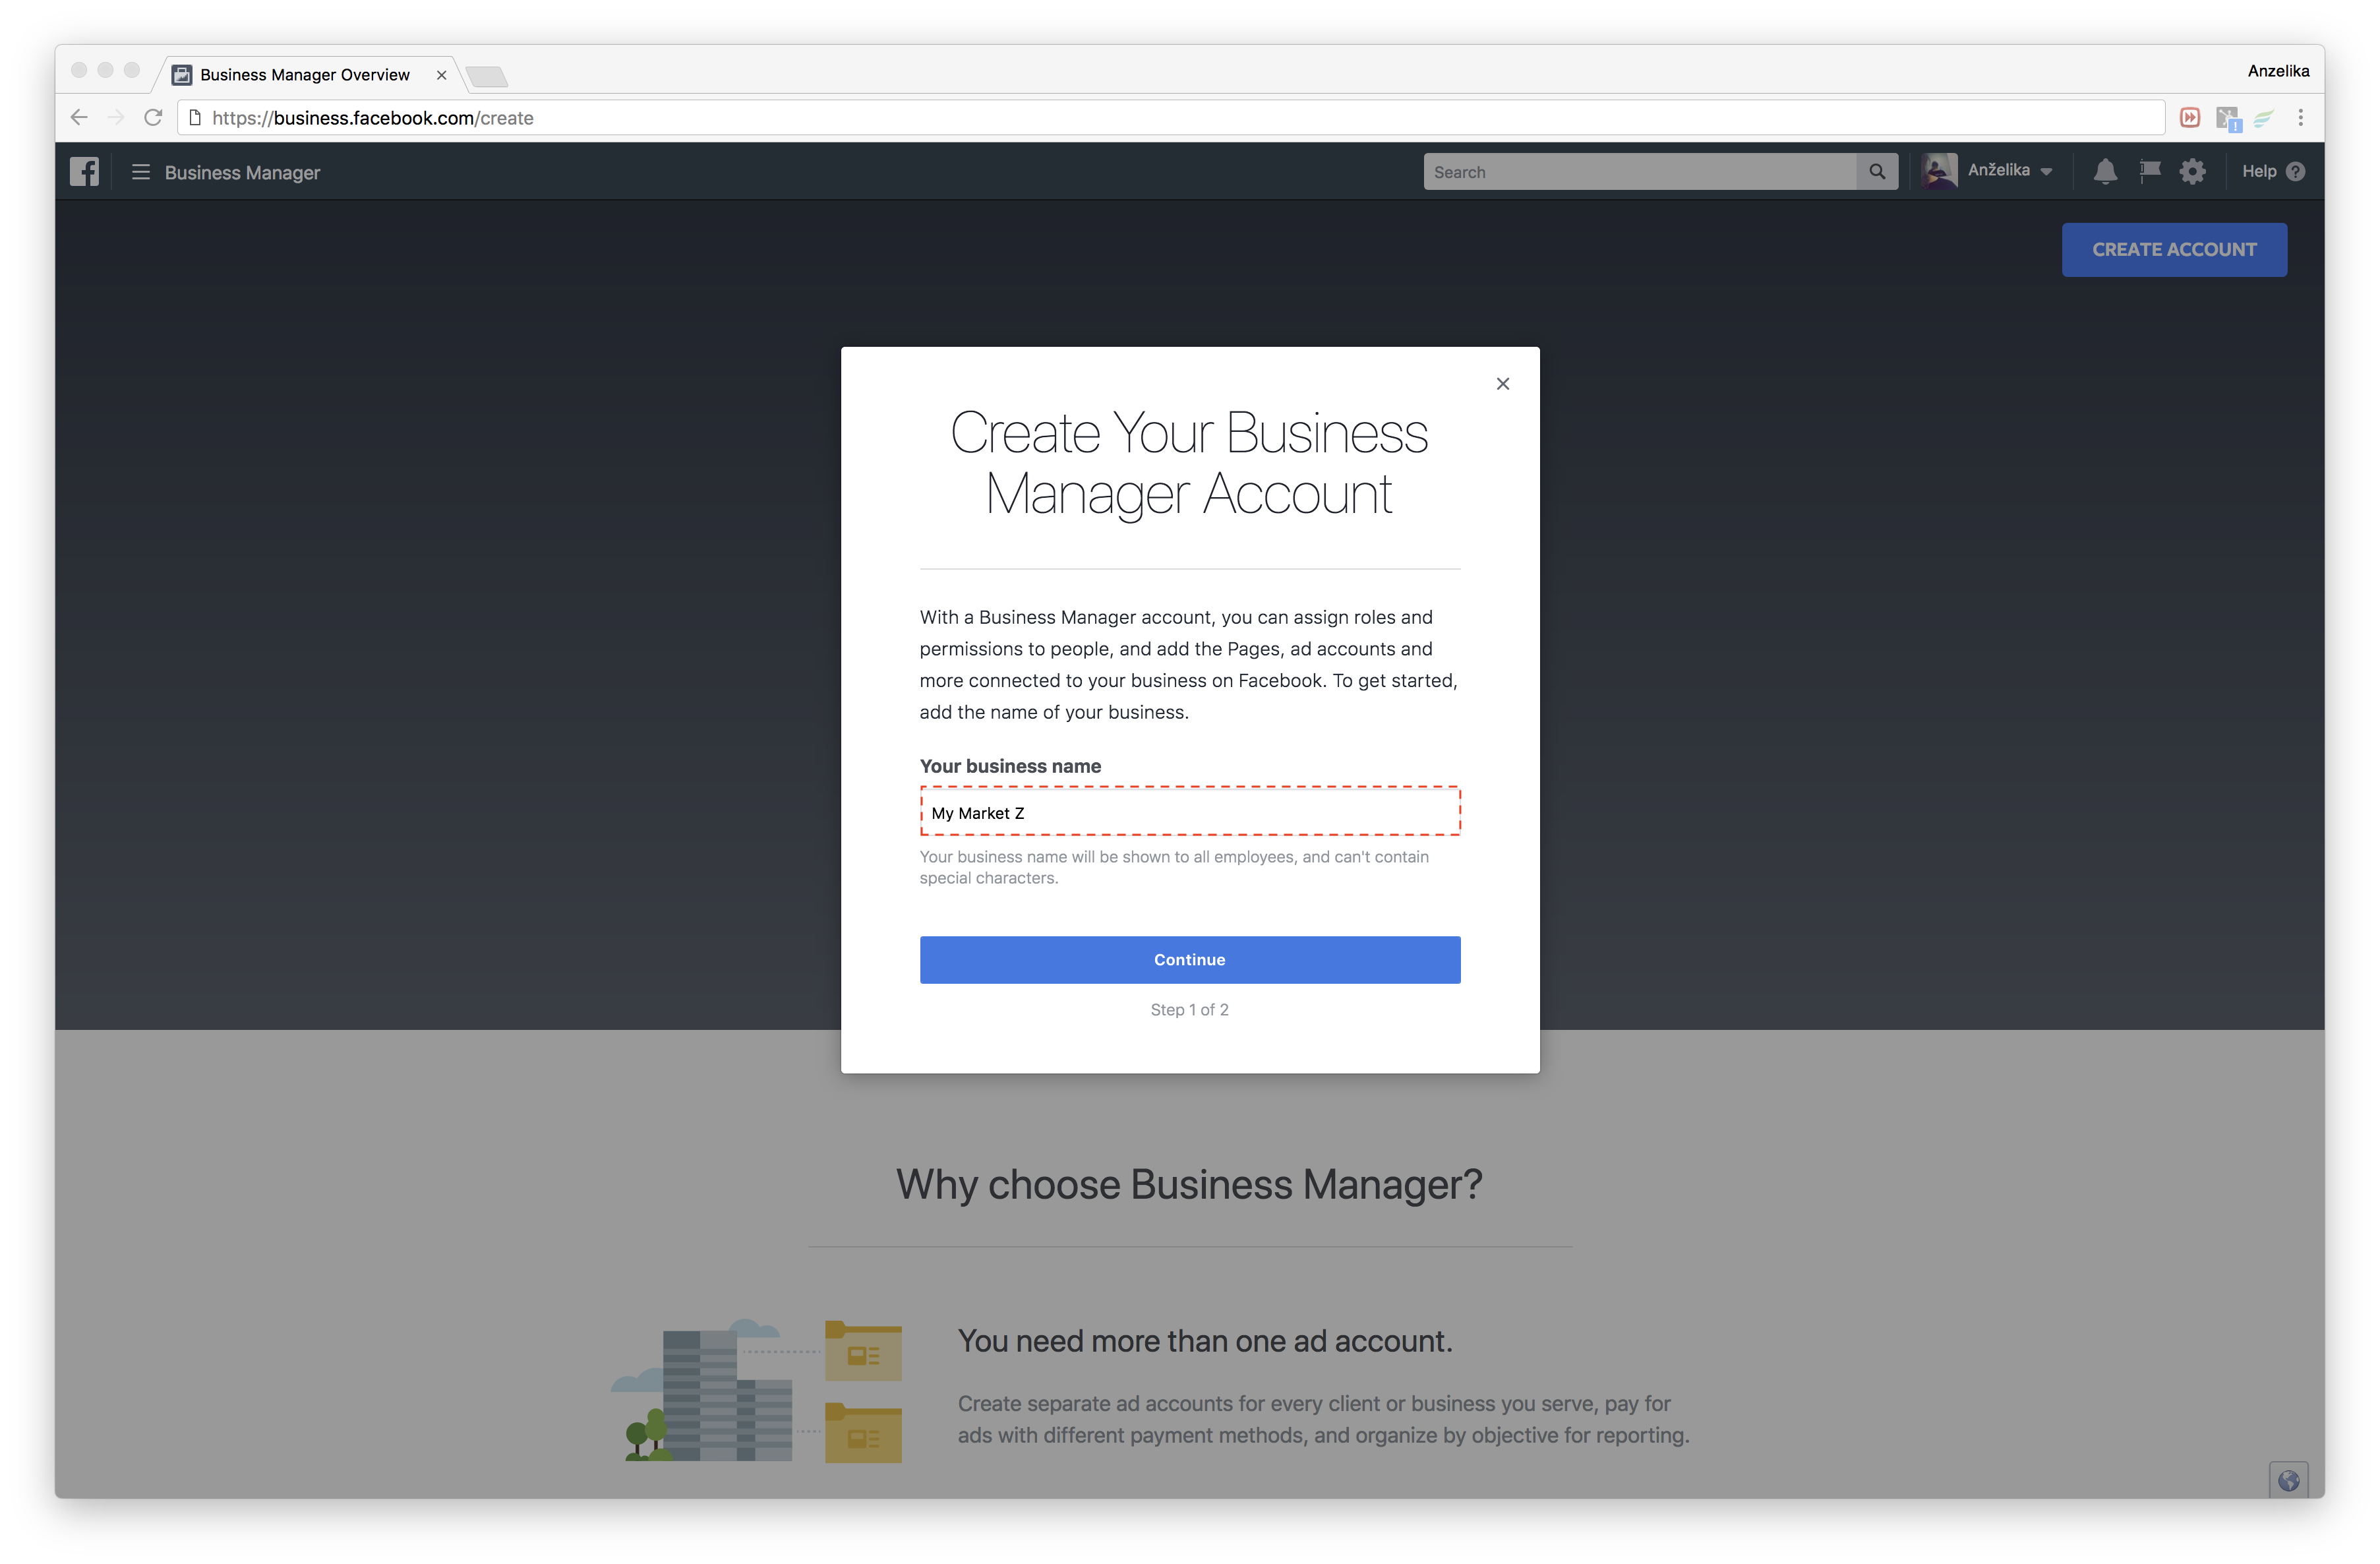
Task: Open a new browser tab
Action: (487, 76)
